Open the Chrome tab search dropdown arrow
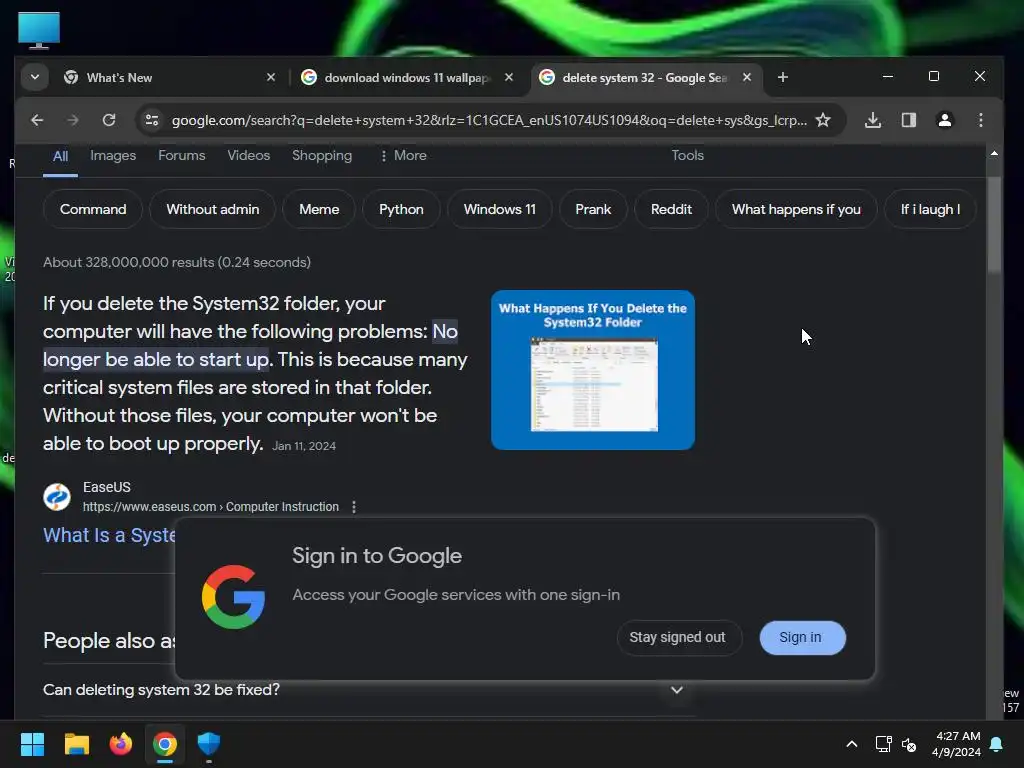1024x768 pixels. [x=35, y=77]
